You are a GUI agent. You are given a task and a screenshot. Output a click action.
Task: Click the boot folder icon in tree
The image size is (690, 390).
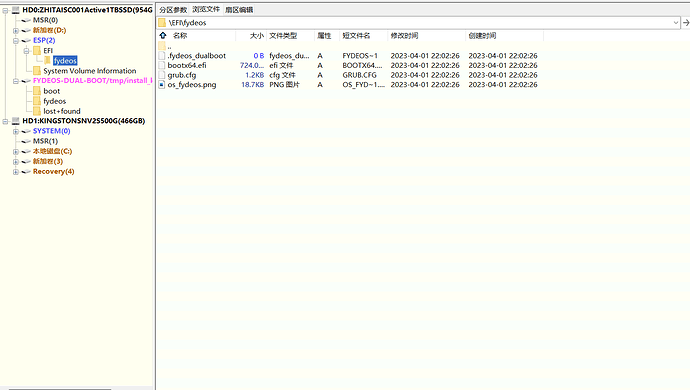[37, 91]
